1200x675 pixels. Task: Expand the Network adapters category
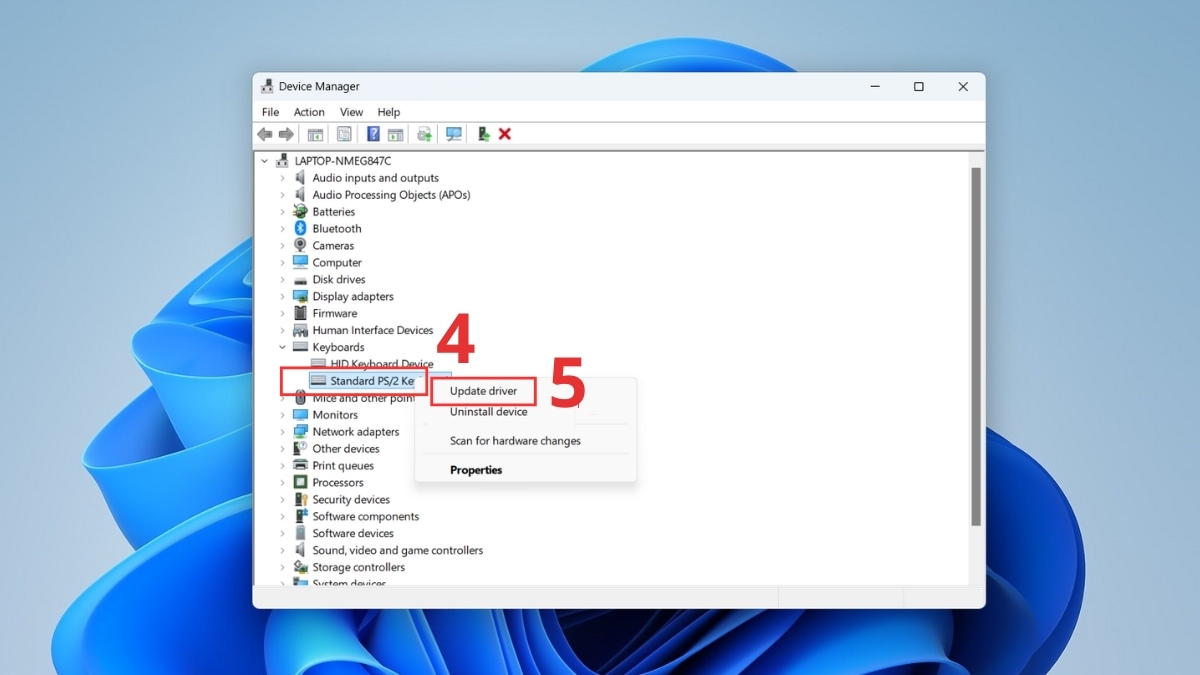tap(283, 431)
